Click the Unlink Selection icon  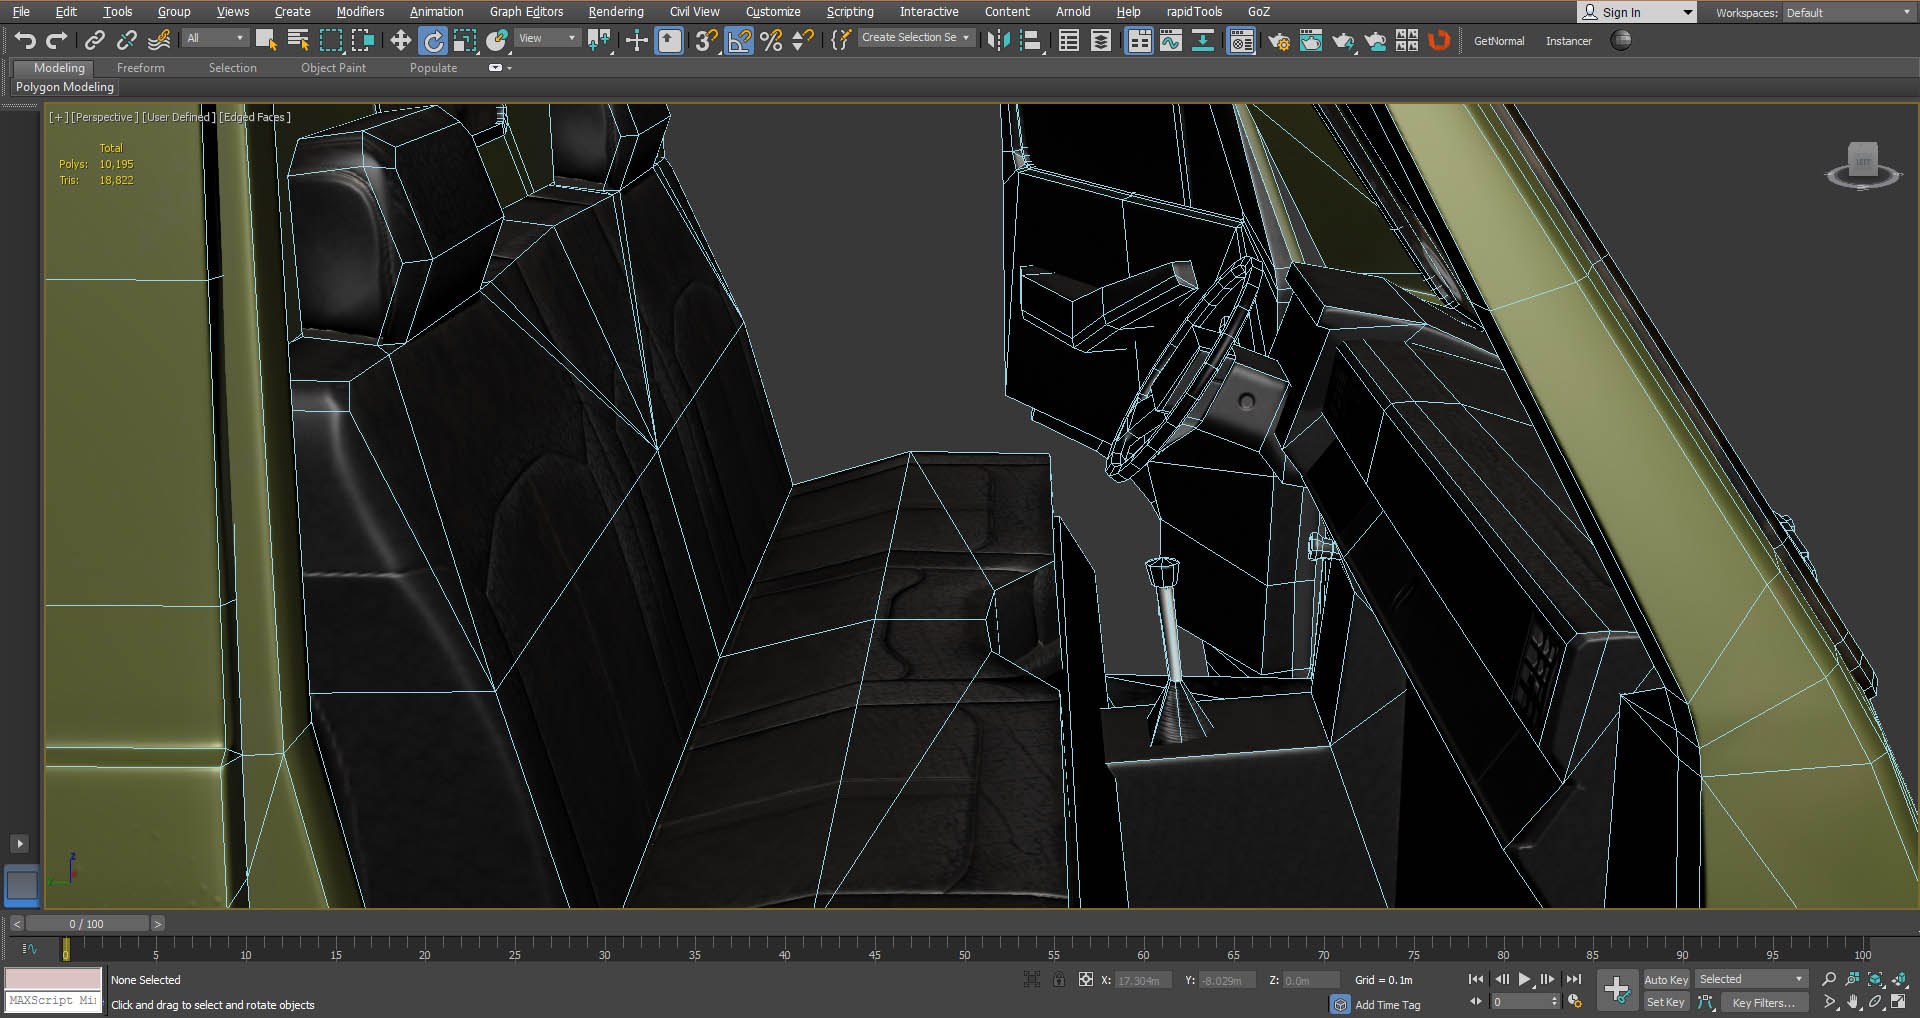(x=127, y=40)
